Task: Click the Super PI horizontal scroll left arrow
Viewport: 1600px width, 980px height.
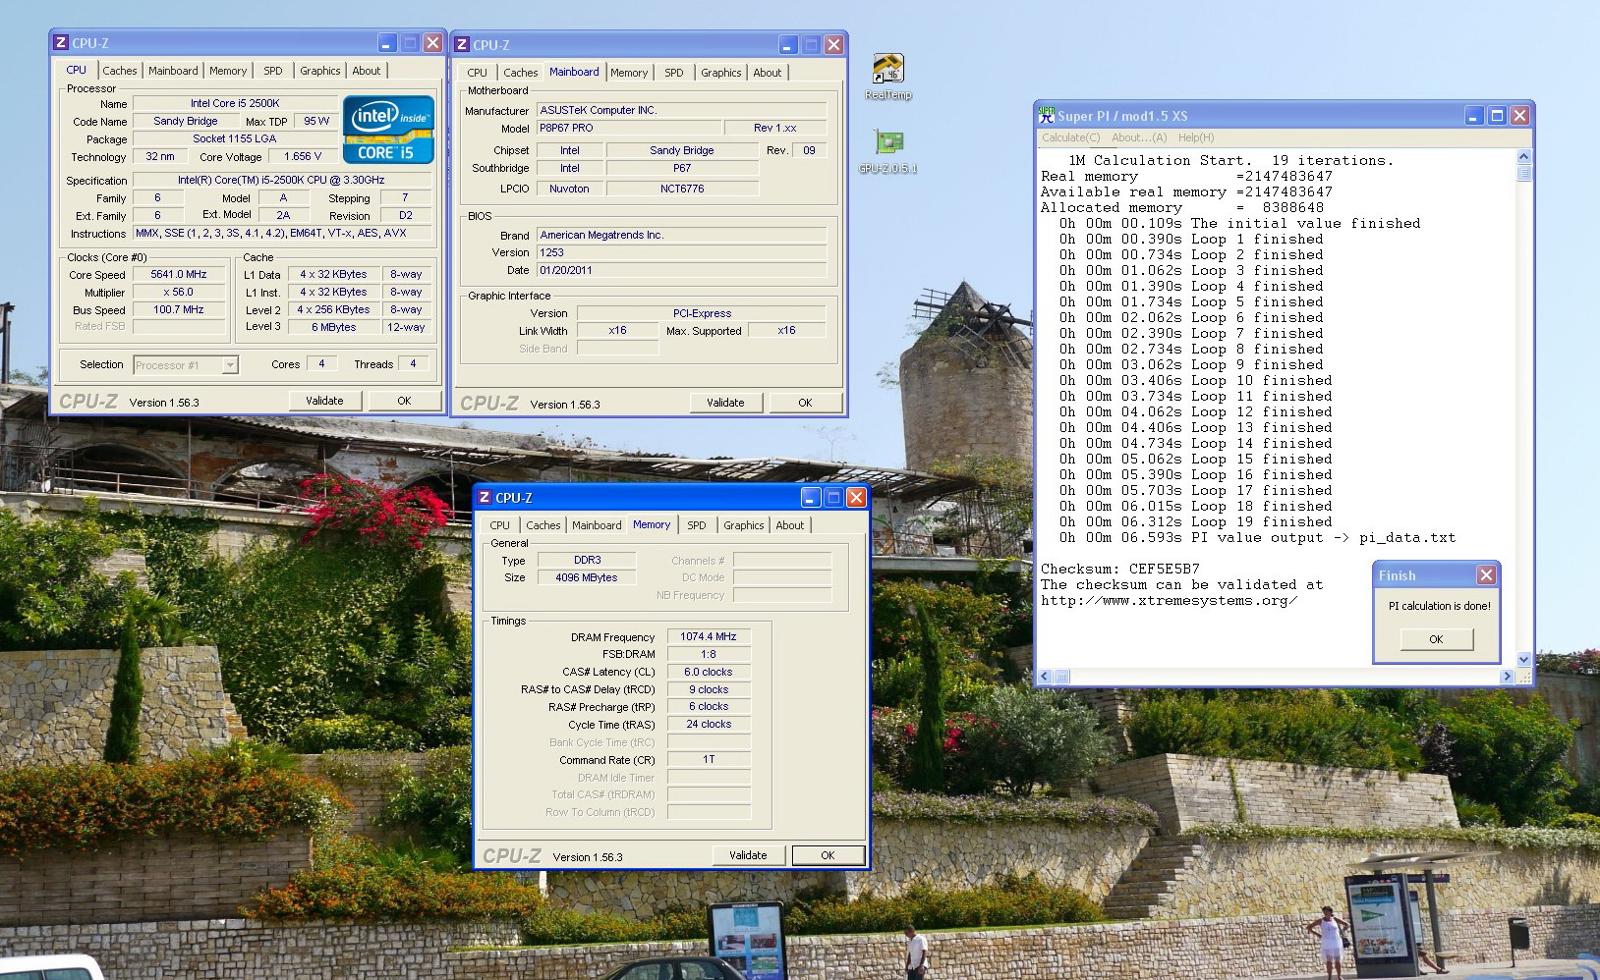Action: tap(1044, 677)
